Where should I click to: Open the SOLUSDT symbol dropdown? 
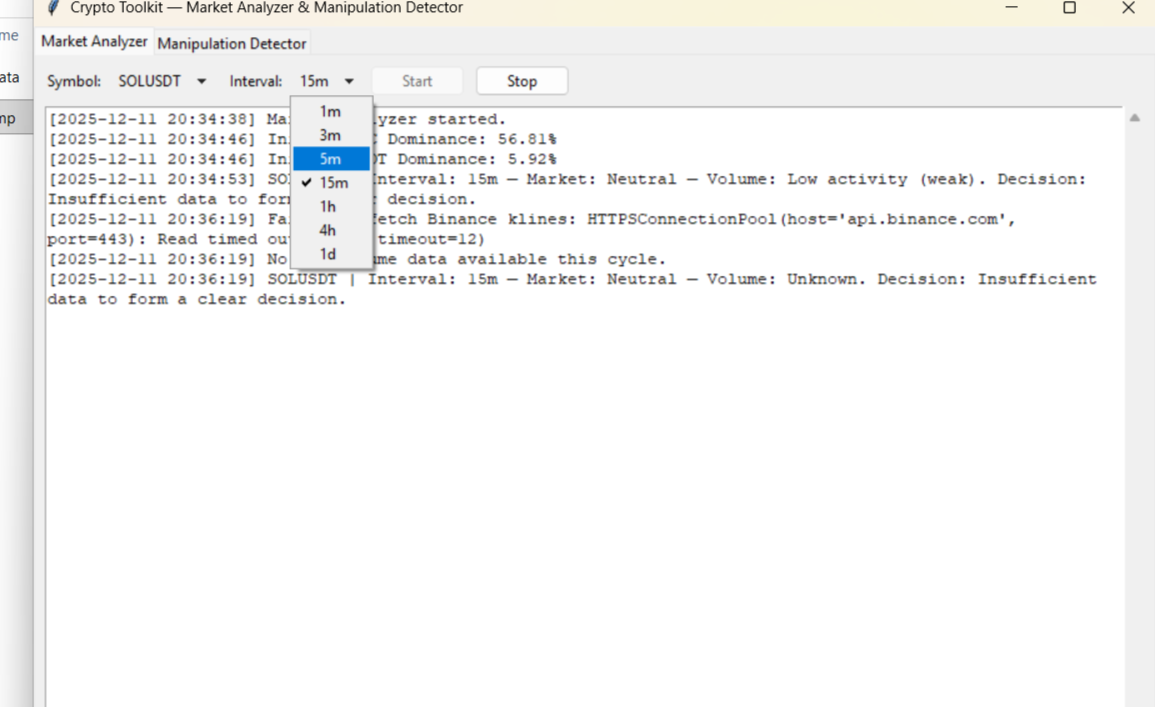[163, 81]
